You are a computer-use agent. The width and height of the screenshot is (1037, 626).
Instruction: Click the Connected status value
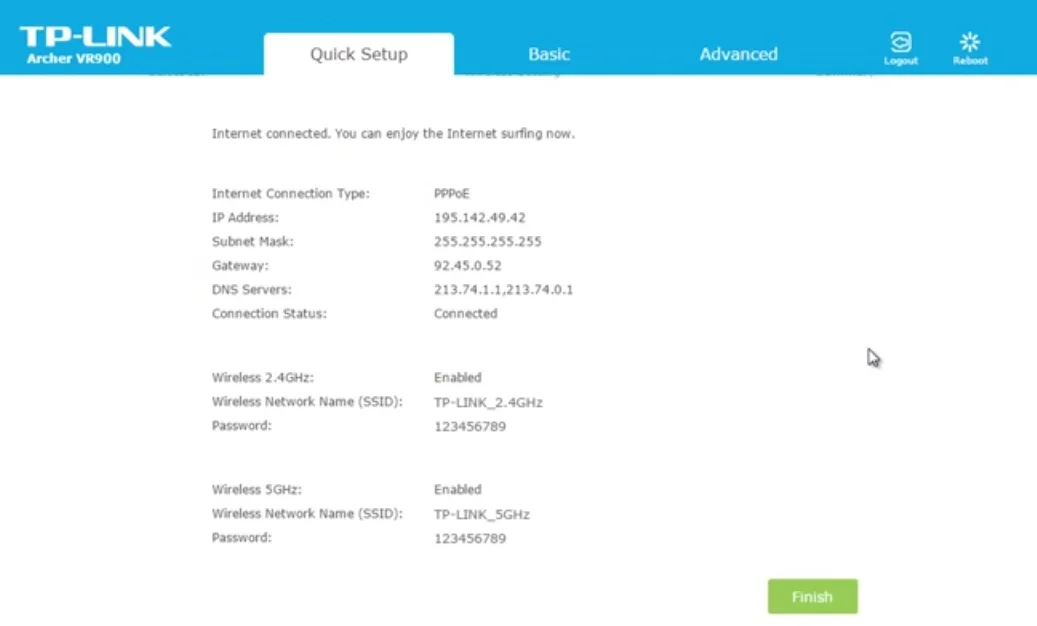(466, 313)
